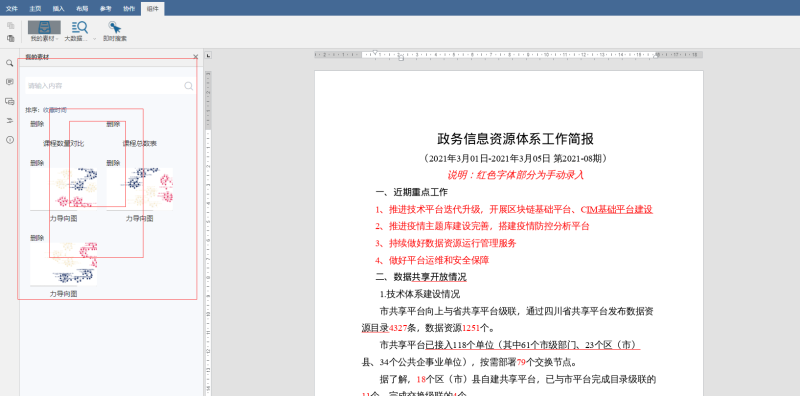Switch to the 布局 tab
The height and width of the screenshot is (396, 800).
point(82,9)
